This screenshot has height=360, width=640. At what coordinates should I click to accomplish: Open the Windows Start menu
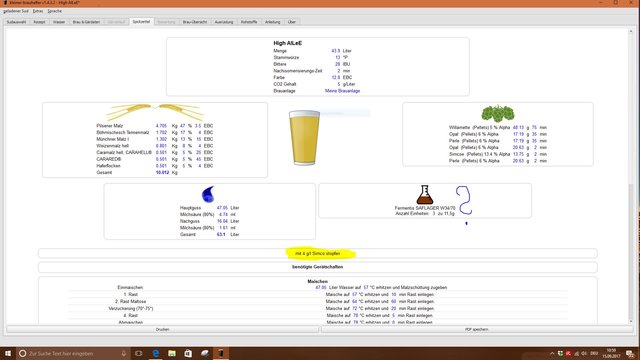pyautogui.click(x=8, y=353)
